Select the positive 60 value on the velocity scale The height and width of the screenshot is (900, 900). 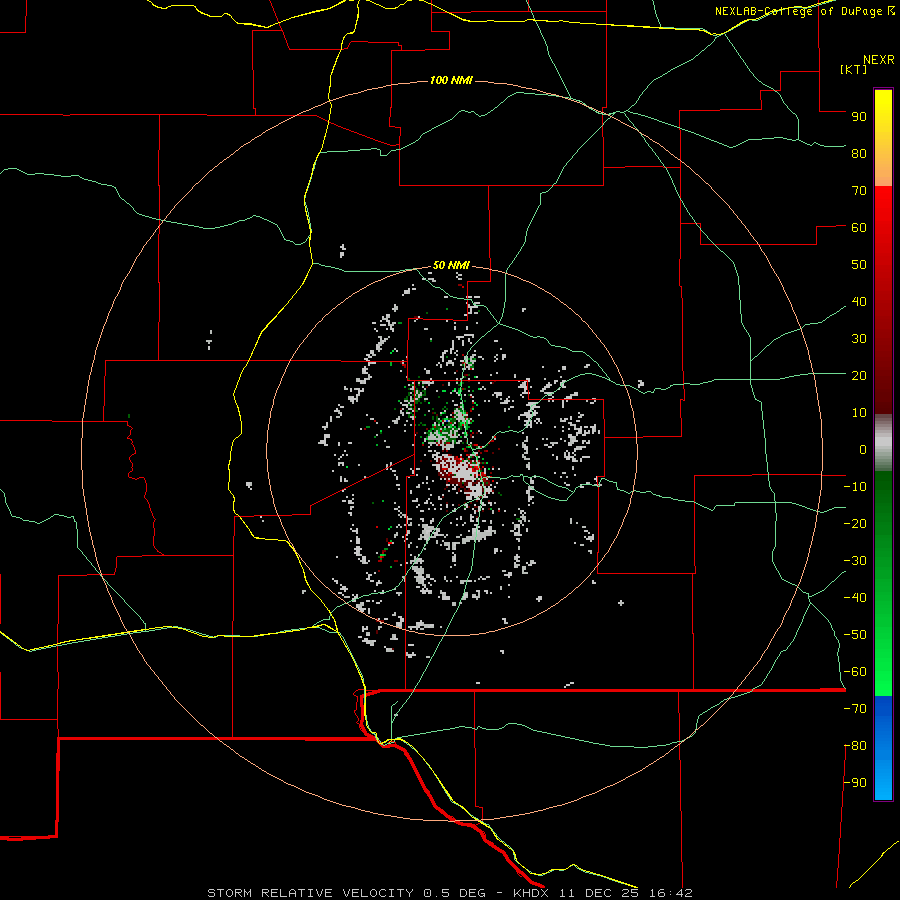[x=859, y=227]
